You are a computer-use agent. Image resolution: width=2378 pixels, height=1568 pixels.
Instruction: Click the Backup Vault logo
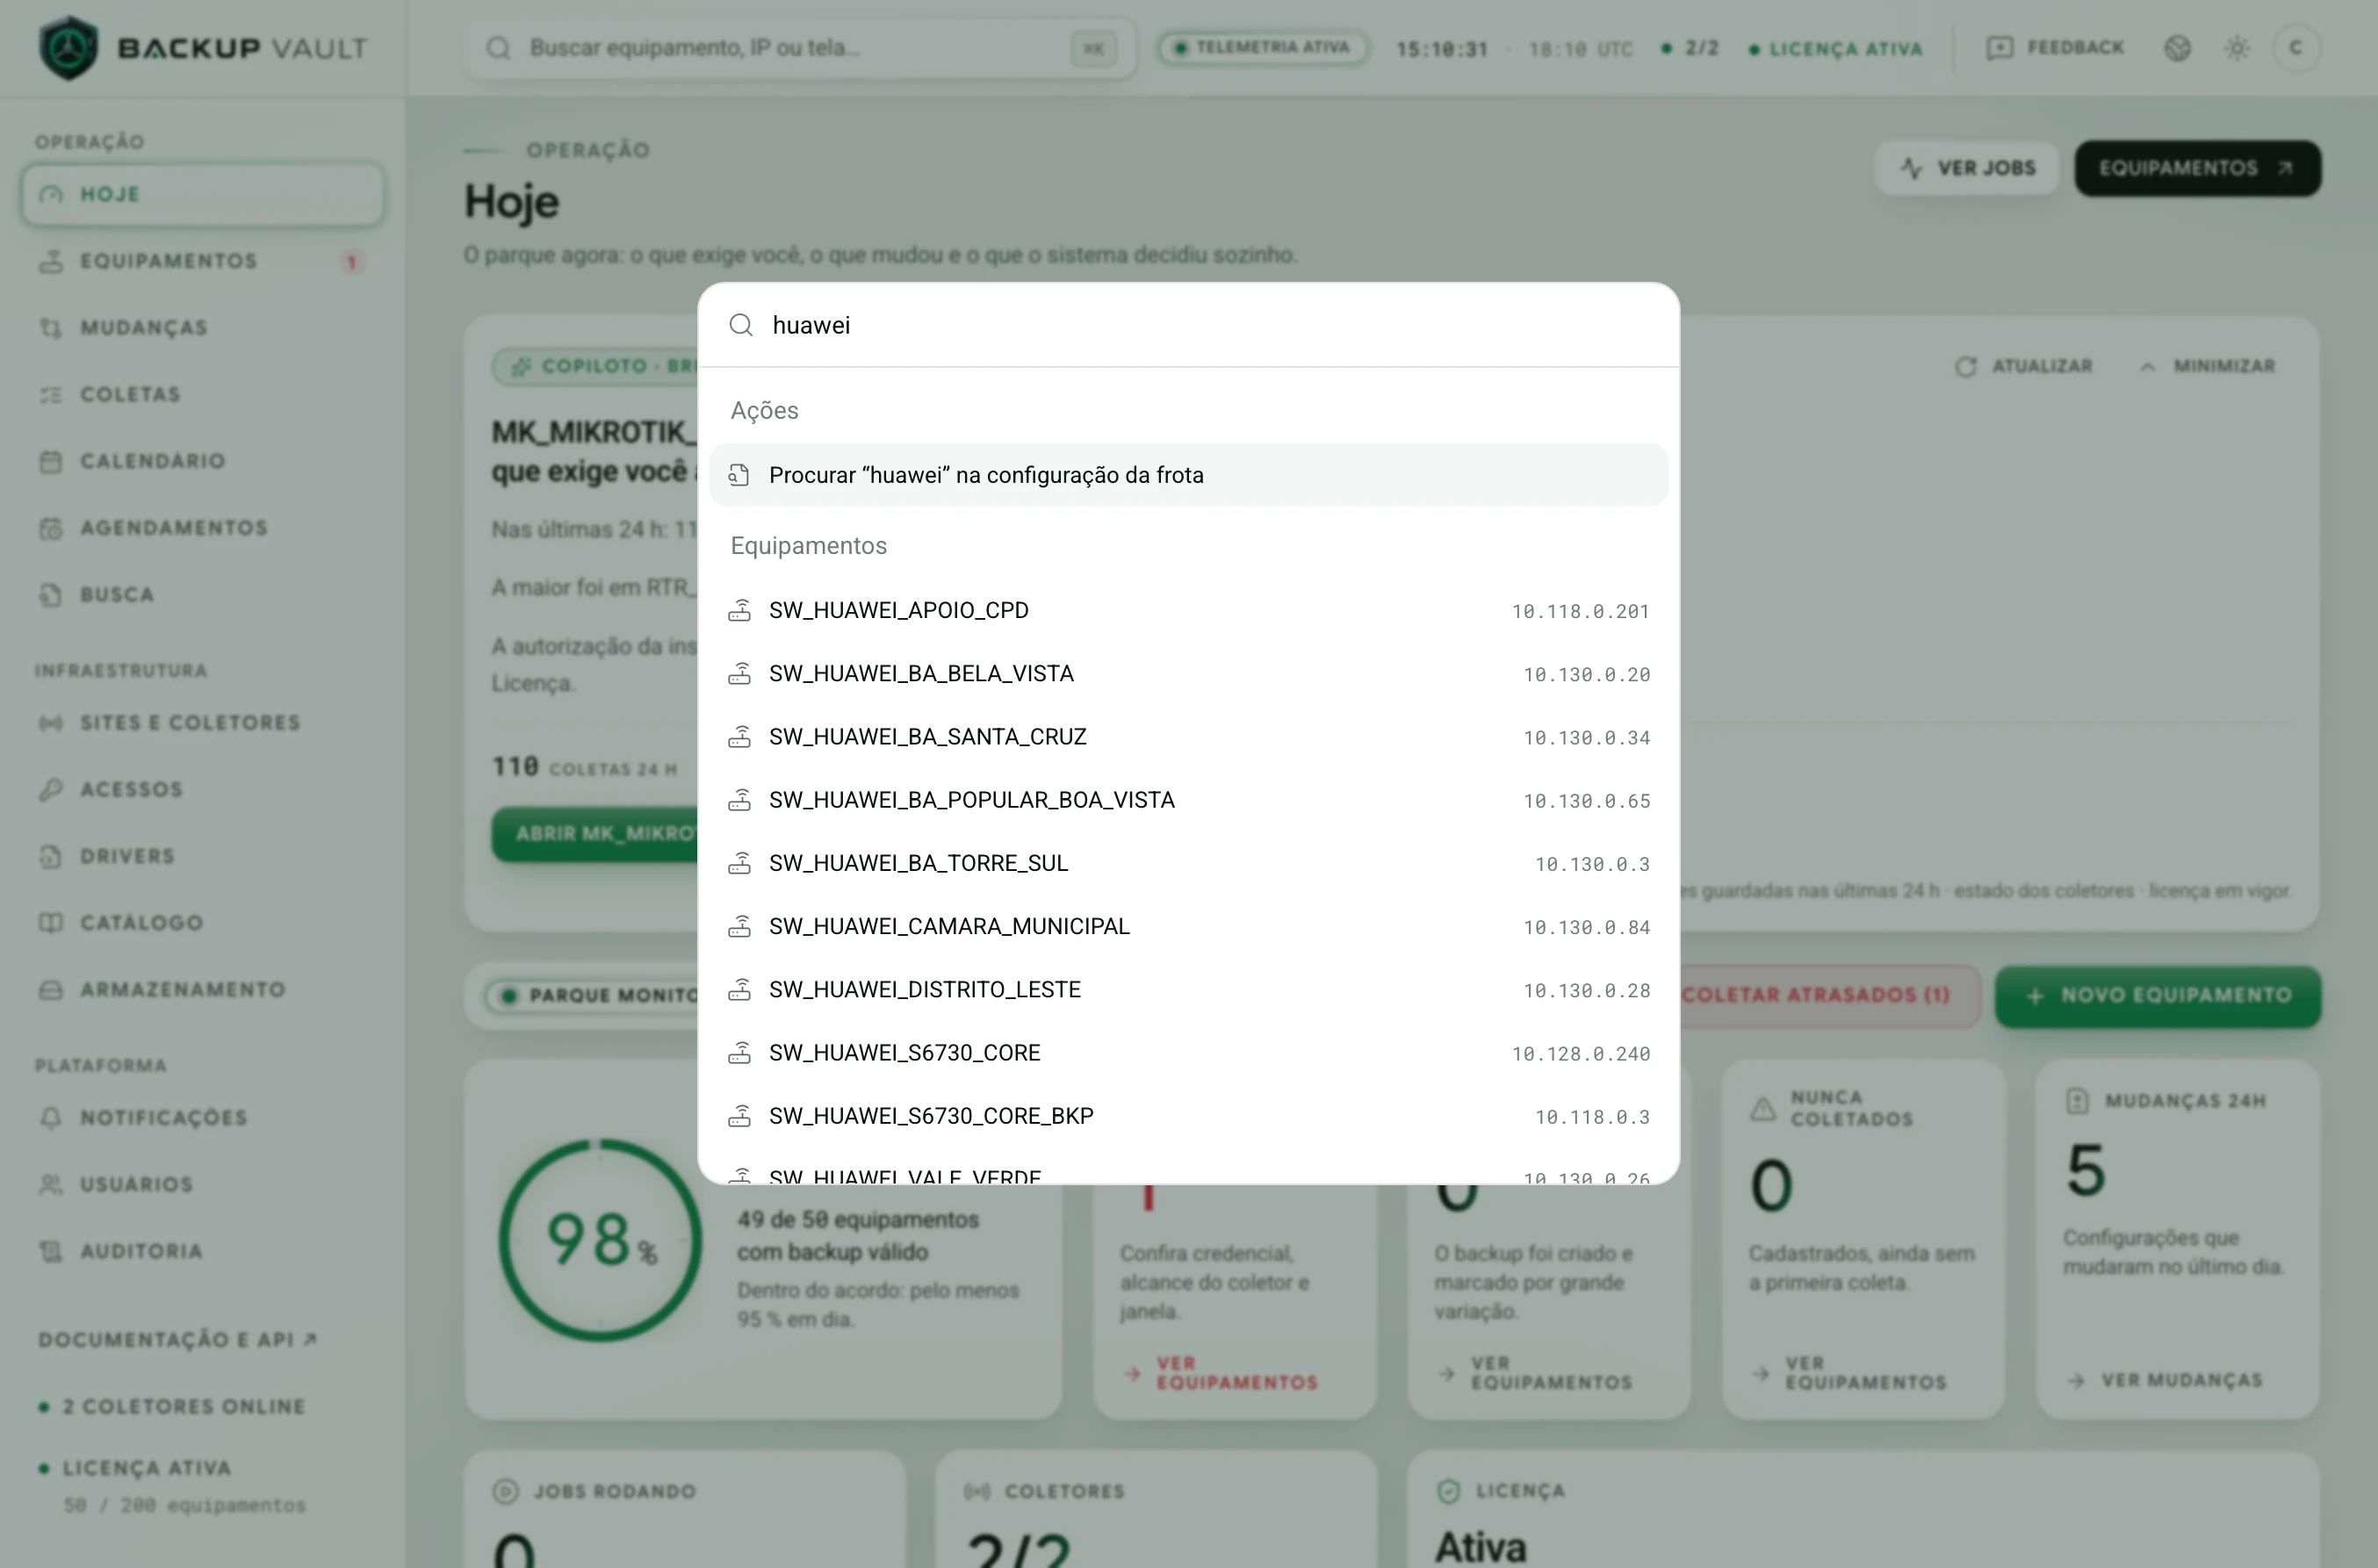(x=202, y=47)
